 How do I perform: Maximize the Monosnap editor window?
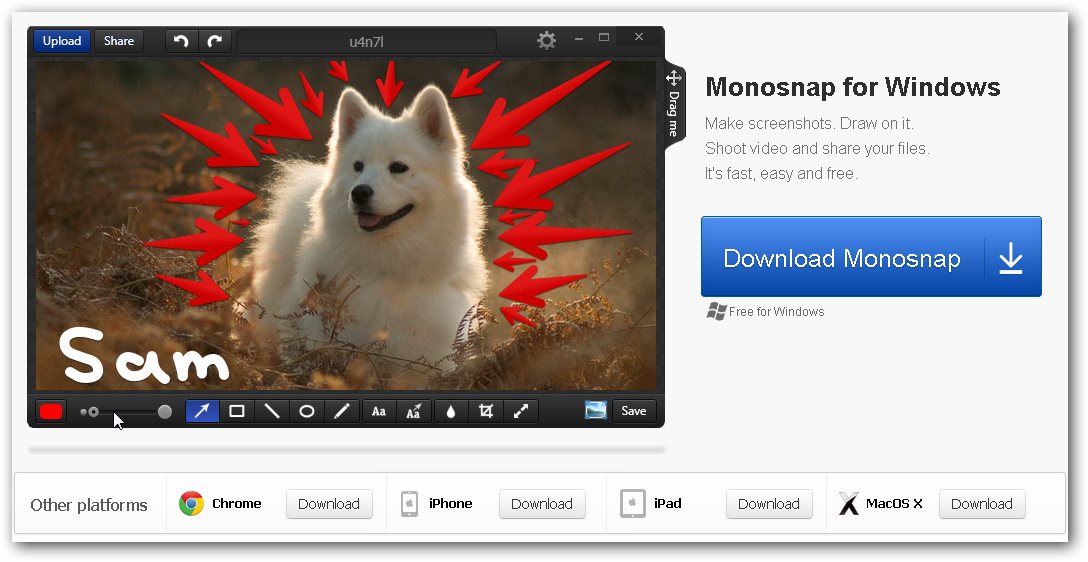click(604, 37)
